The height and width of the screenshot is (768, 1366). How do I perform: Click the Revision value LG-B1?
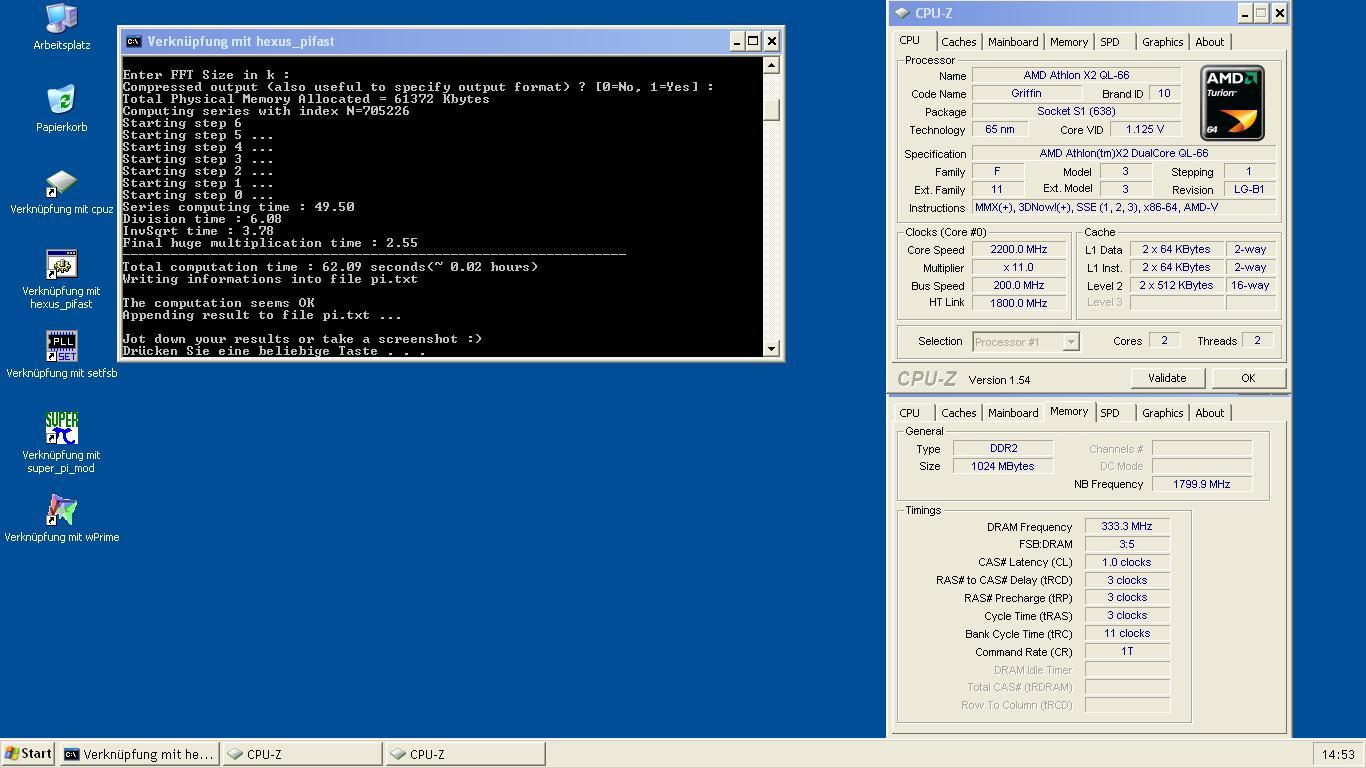tap(1249, 190)
